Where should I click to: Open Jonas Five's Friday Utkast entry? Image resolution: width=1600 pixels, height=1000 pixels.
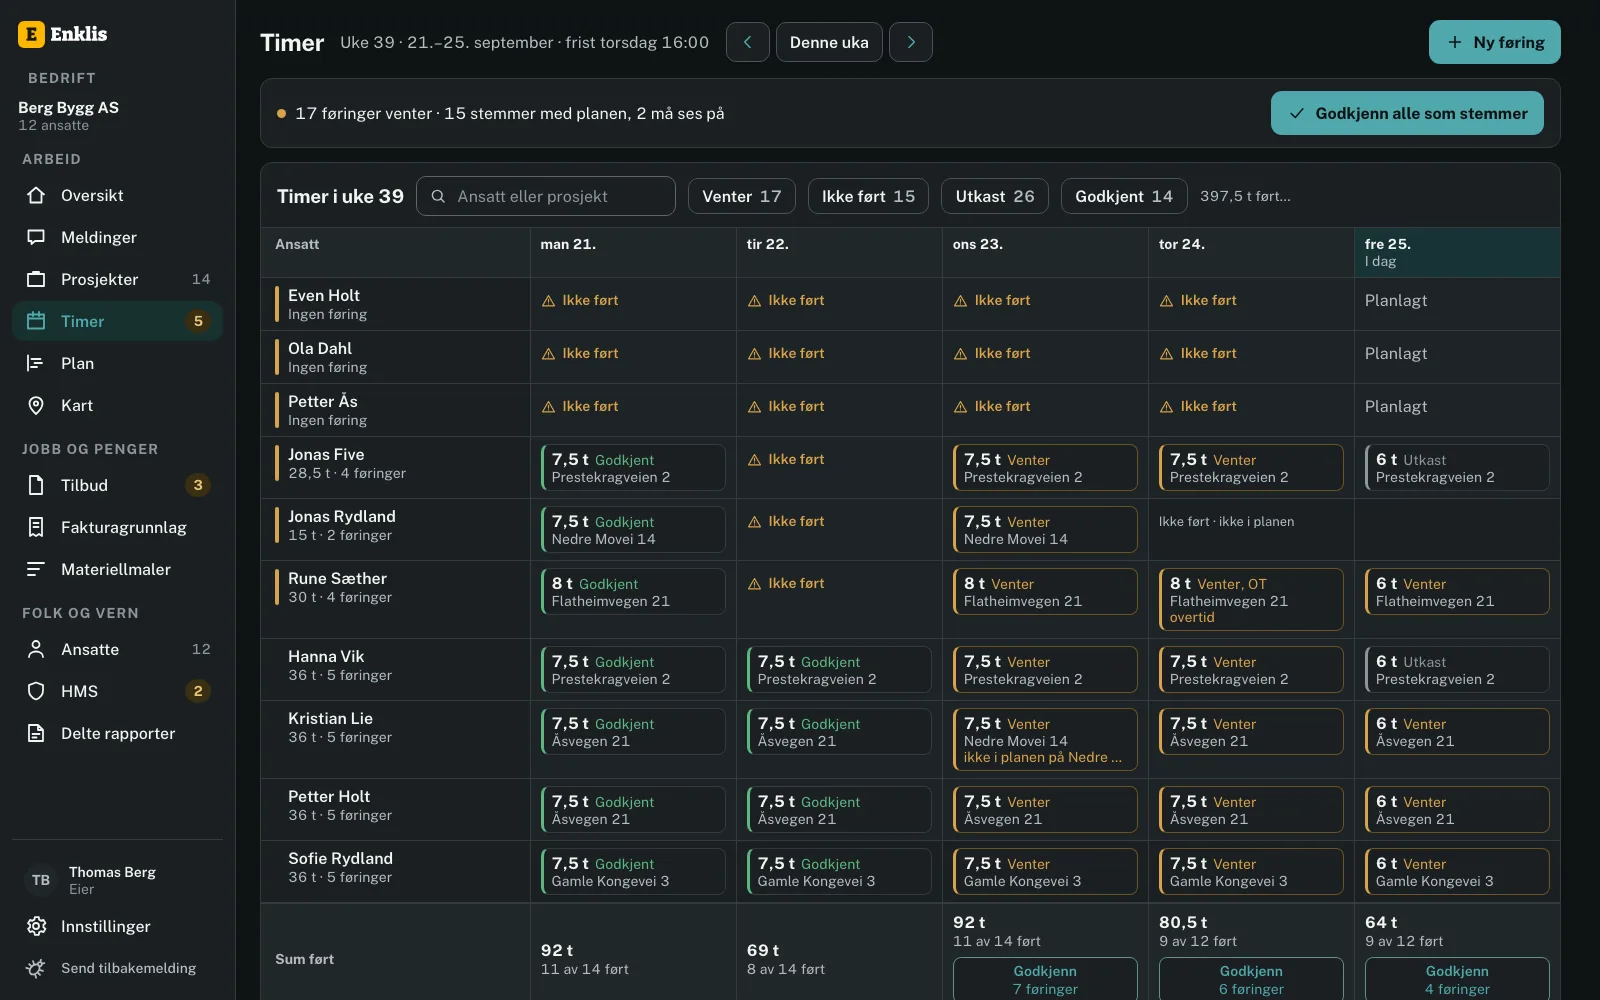tap(1457, 468)
